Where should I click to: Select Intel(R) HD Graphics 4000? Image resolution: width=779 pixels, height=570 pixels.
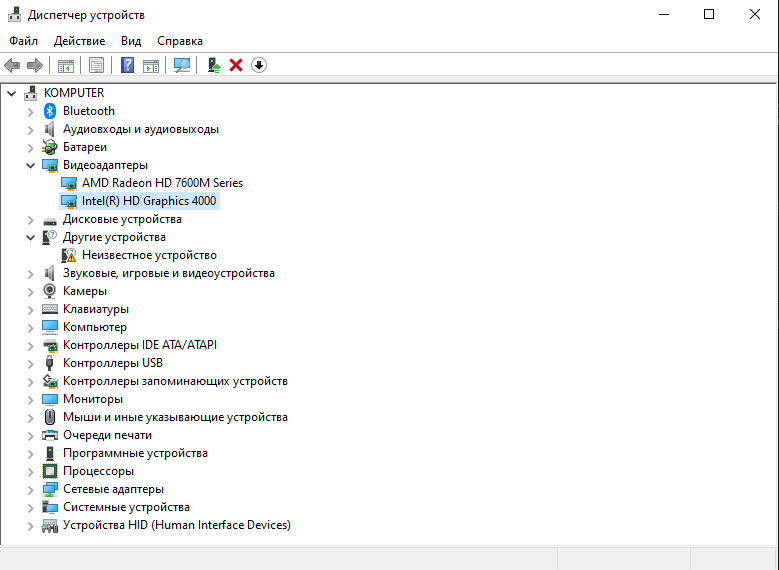[149, 201]
